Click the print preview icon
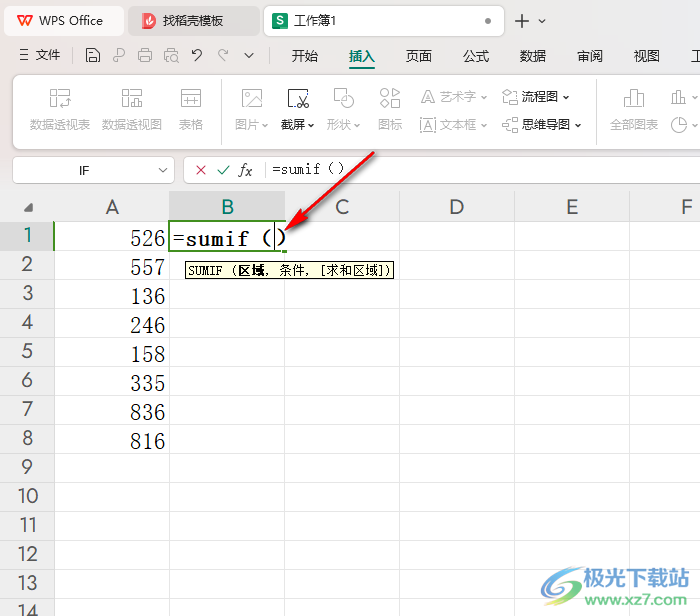700x616 pixels. pos(171,56)
